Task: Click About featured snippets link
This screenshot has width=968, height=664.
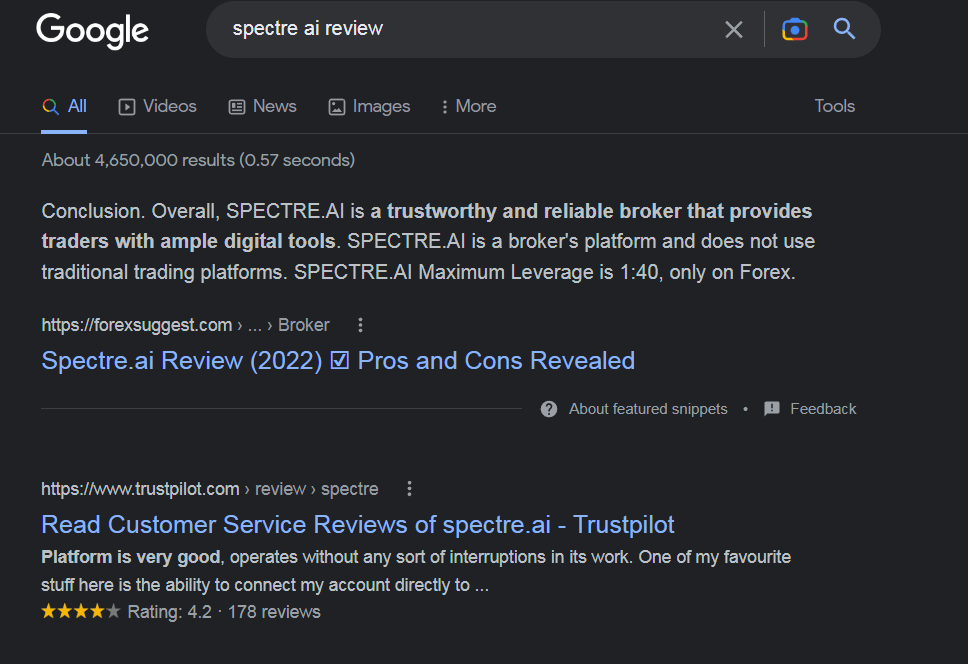Action: (648, 409)
